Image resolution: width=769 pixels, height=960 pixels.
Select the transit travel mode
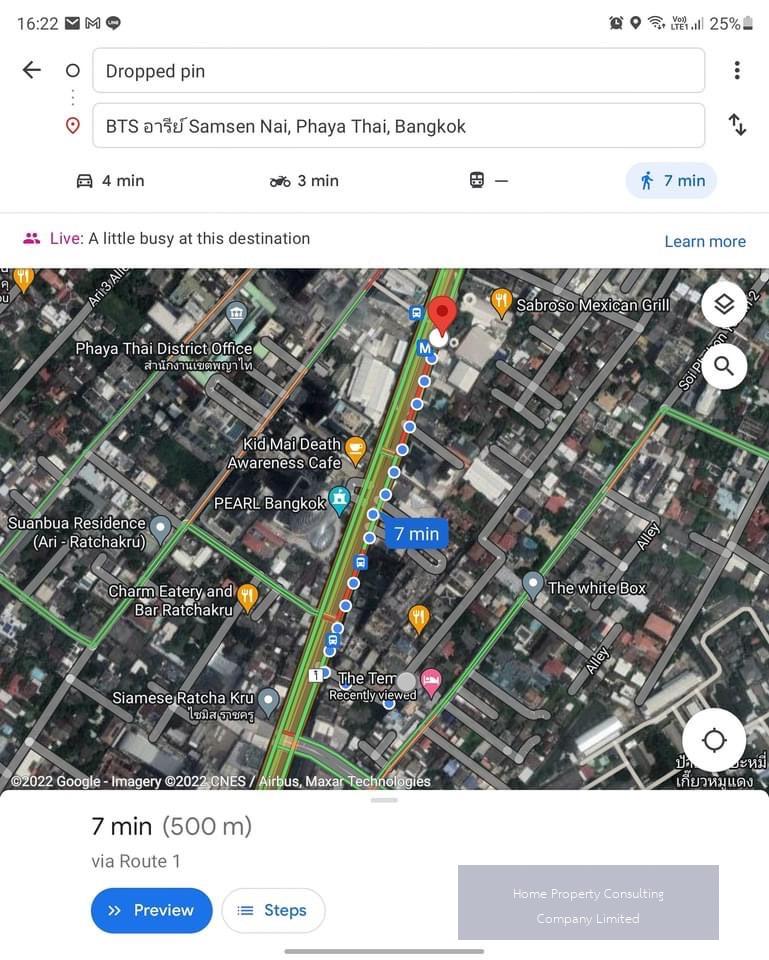point(489,181)
